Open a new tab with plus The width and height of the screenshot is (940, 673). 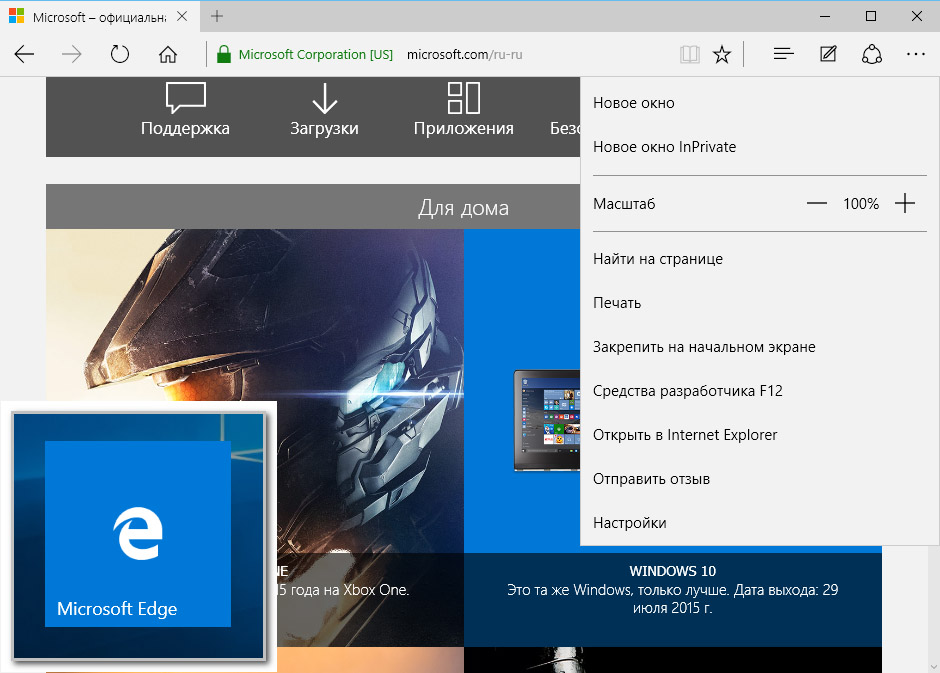click(217, 16)
